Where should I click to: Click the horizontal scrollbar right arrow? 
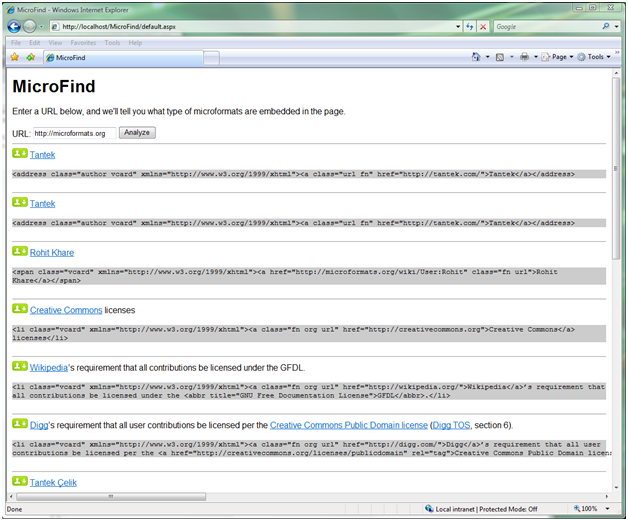(x=607, y=497)
